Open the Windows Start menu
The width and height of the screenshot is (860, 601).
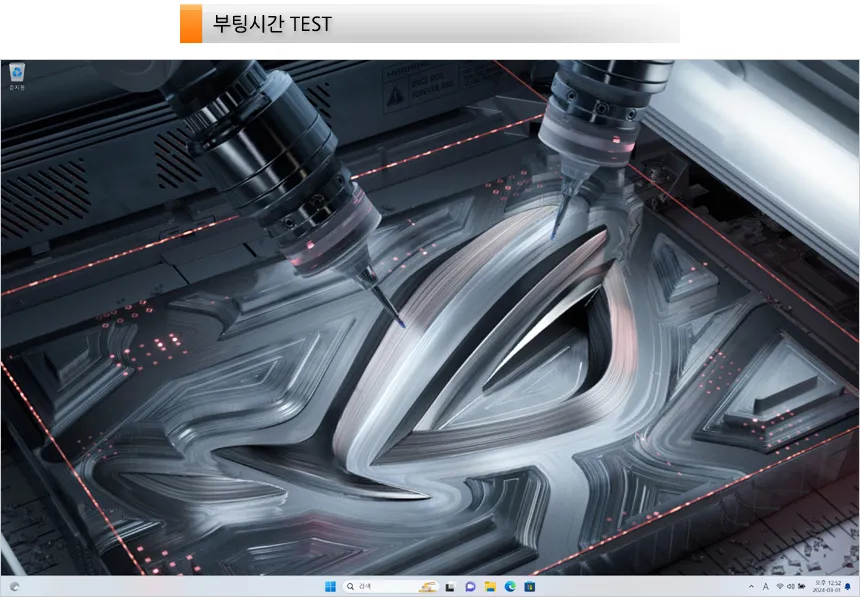click(330, 587)
